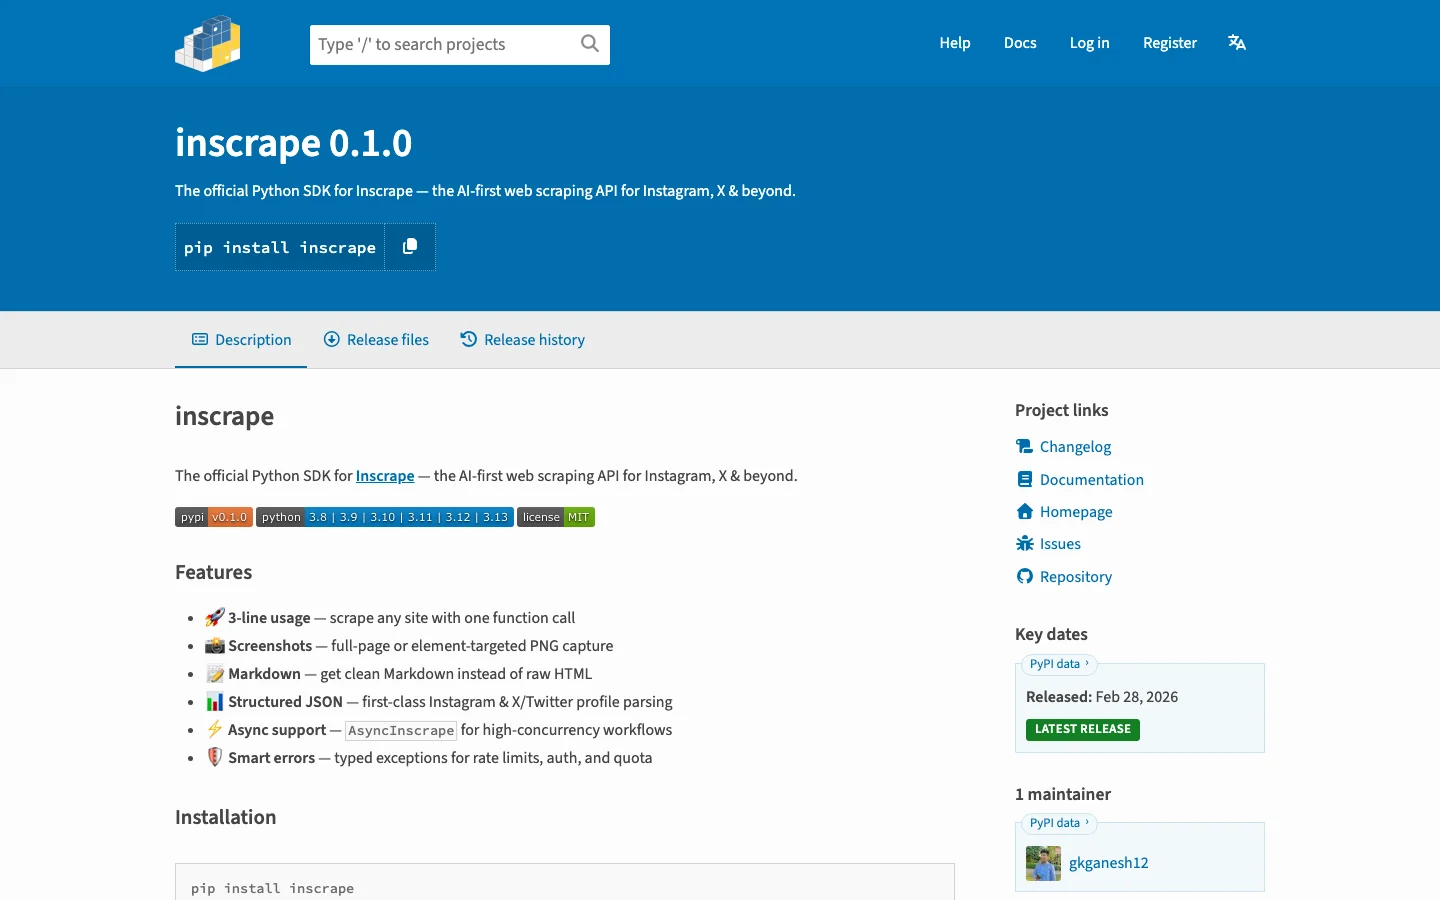Screen dimensions: 1440x900
Task: Click the python versions badge
Action: 385,517
